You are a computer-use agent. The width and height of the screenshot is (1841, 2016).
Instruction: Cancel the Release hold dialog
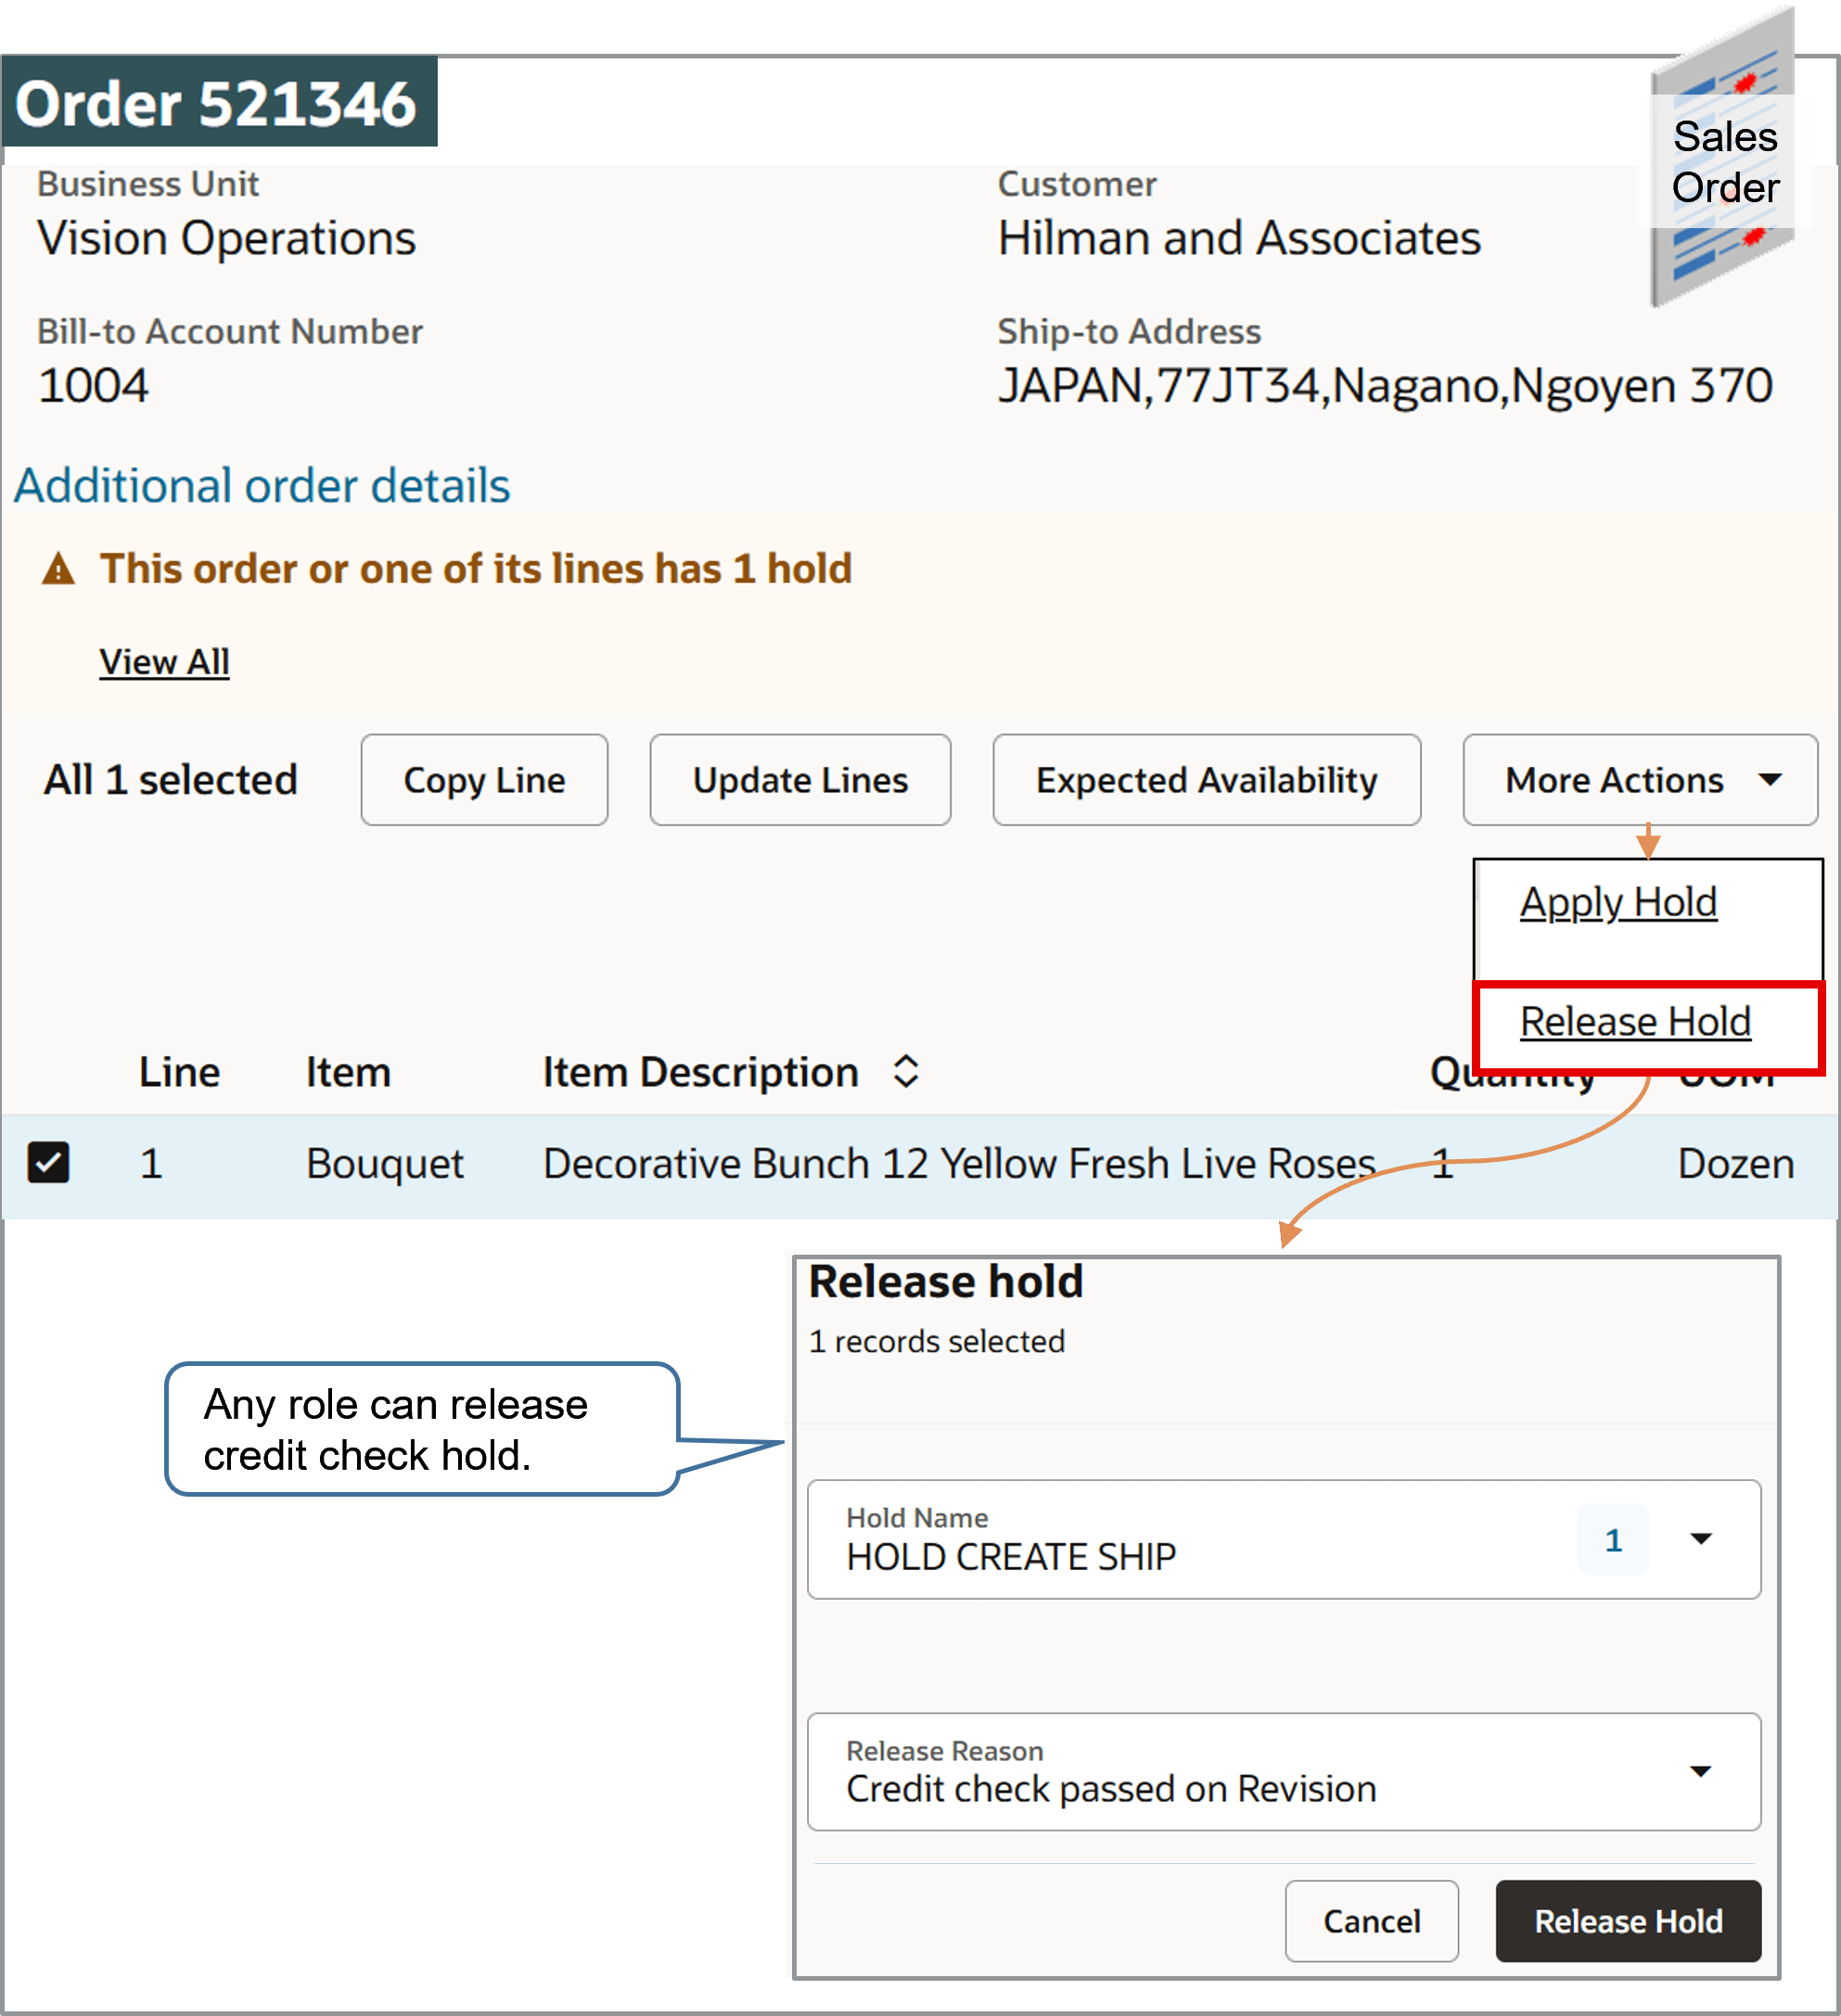click(x=1371, y=1921)
